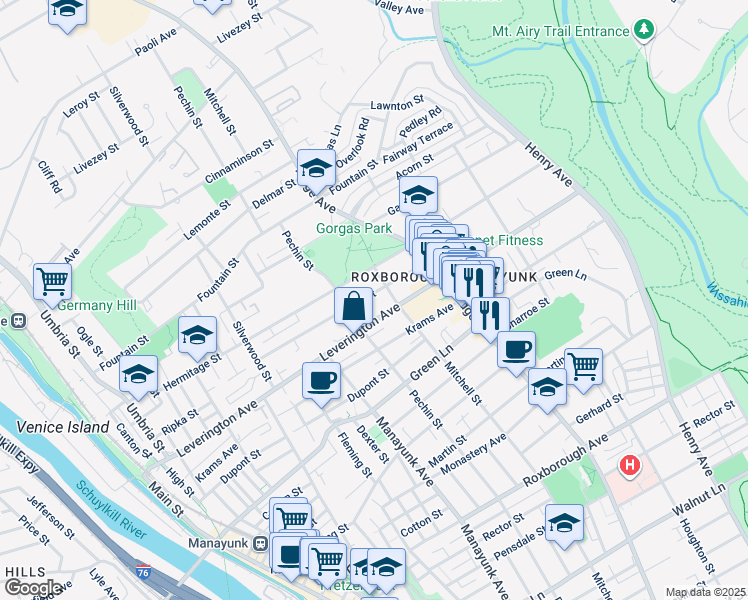Click the Mt. Airy Trail Entrance text

click(x=561, y=31)
